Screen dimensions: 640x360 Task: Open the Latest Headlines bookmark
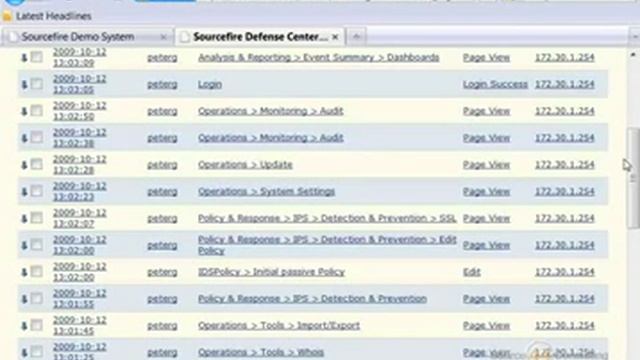[x=53, y=16]
